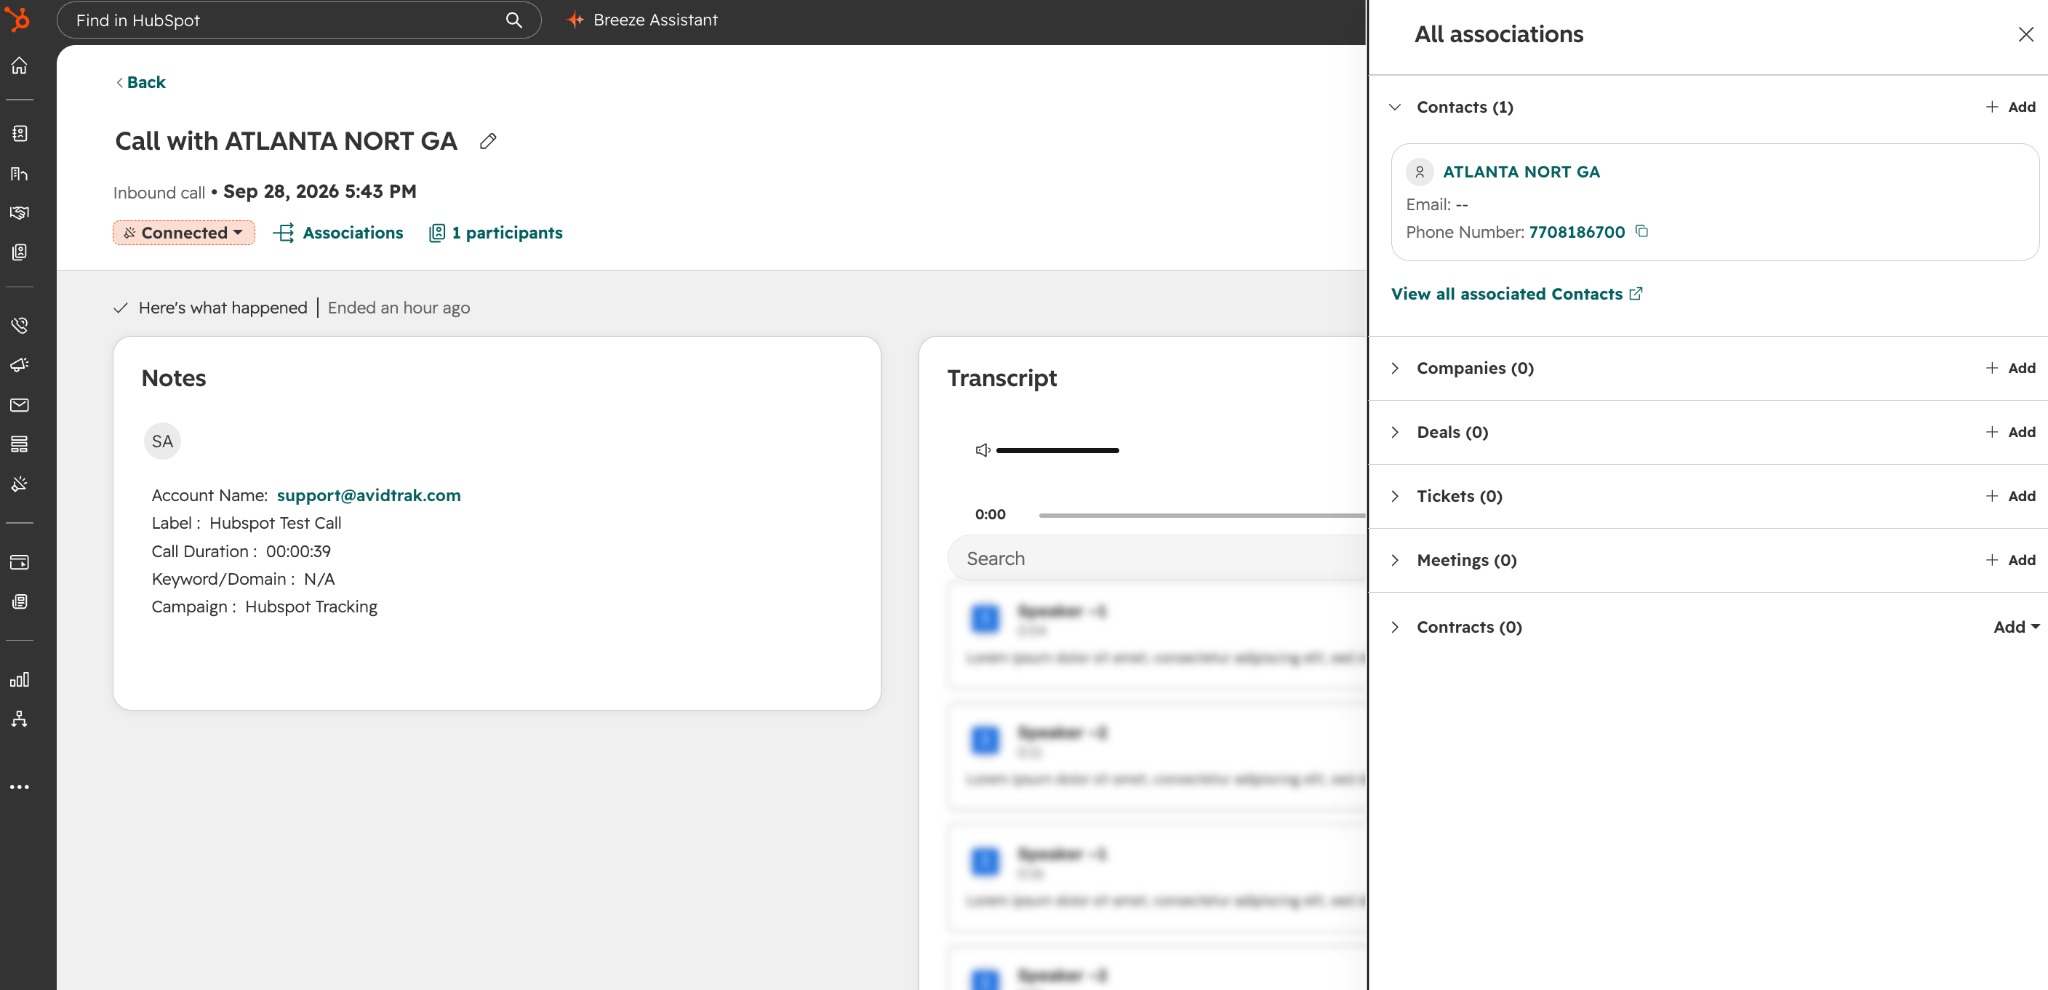Open the home icon in the sidebar
The image size is (2048, 990).
tap(19, 66)
